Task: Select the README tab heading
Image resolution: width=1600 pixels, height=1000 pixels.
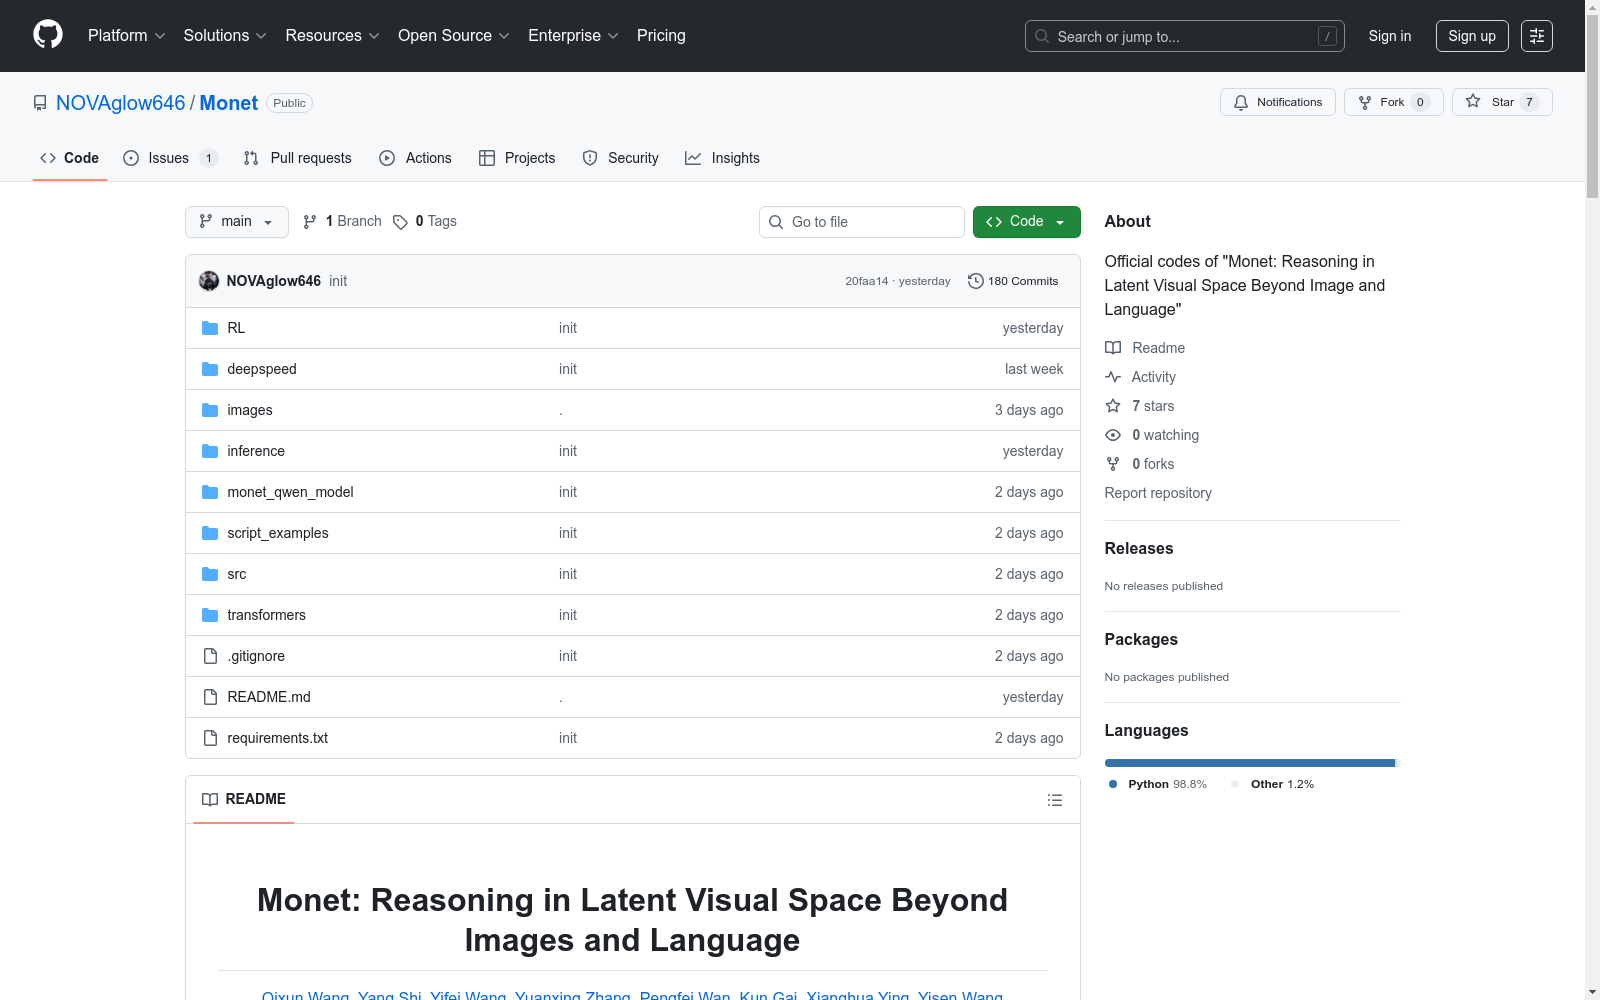Action: pos(244,799)
